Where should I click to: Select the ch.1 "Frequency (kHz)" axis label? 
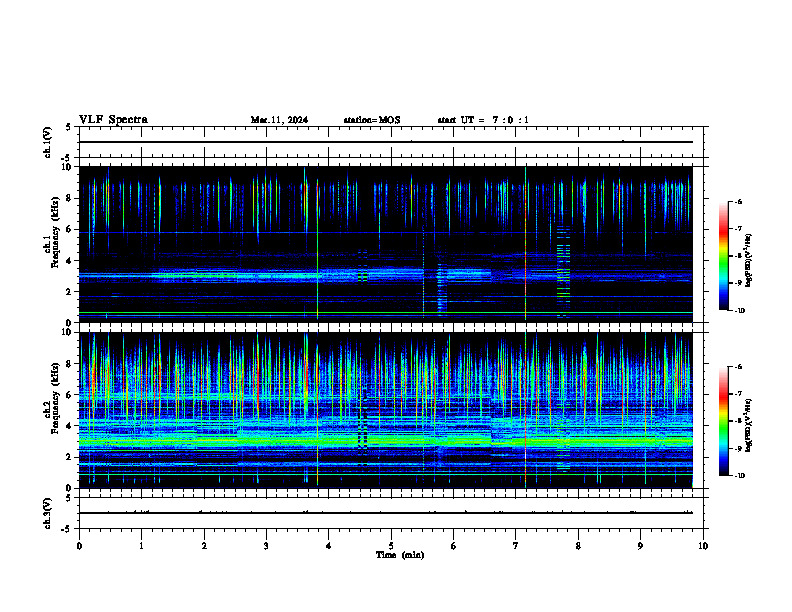coord(55,232)
